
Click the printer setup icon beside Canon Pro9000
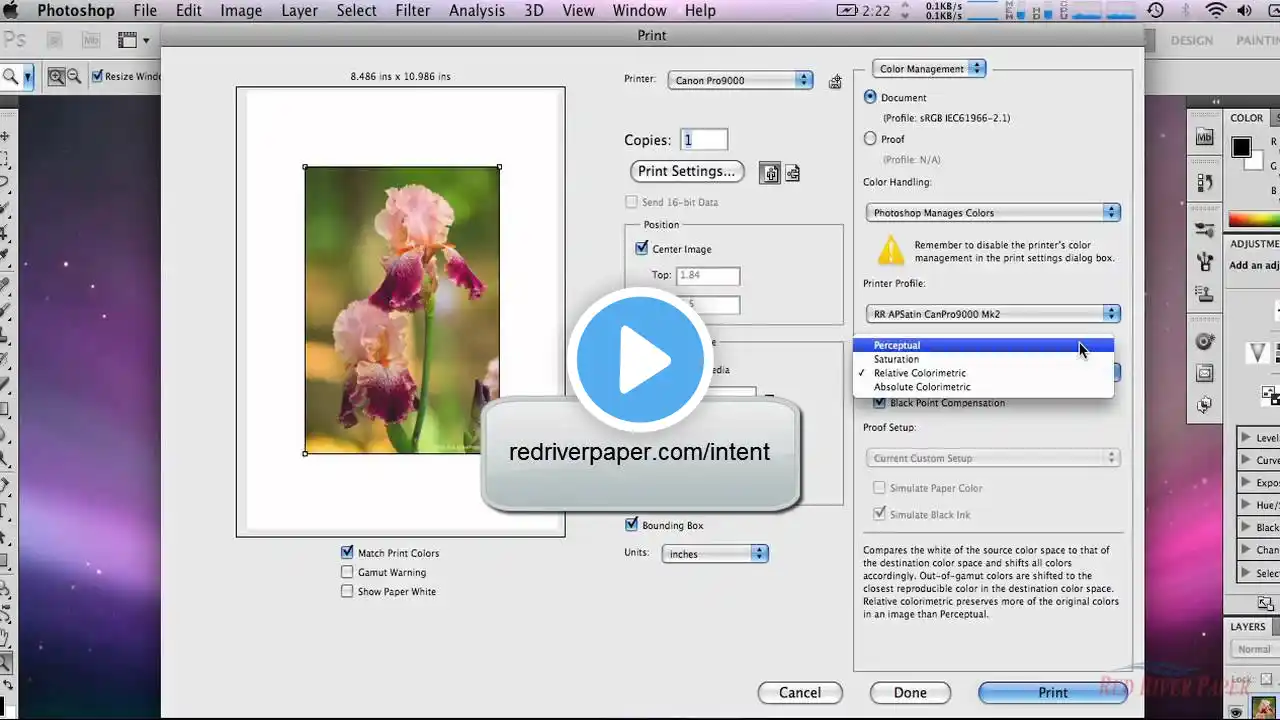[x=835, y=81]
